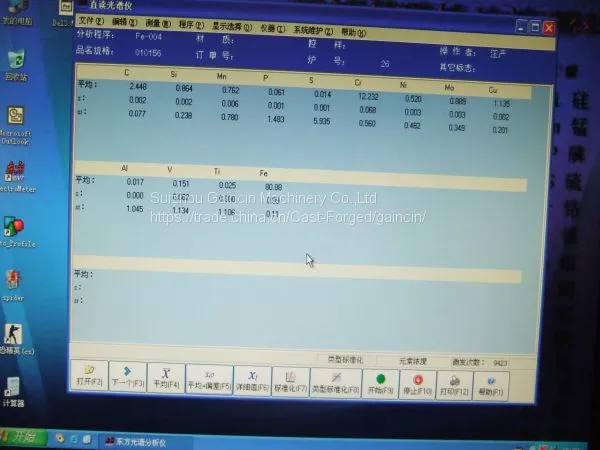Click the 类型标准化 status bar field
600x450 pixels.
coord(346,360)
